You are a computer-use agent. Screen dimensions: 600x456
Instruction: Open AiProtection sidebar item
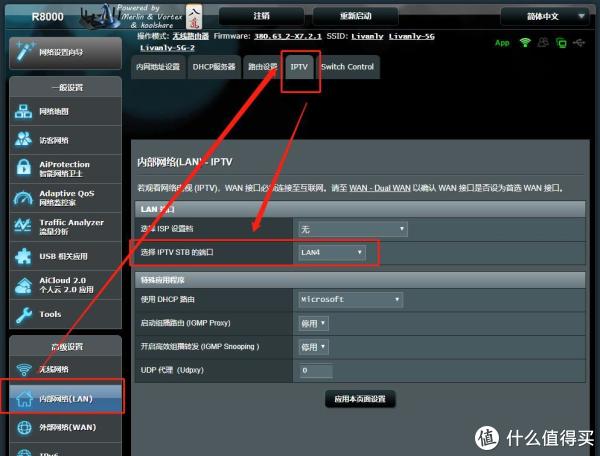tap(66, 168)
